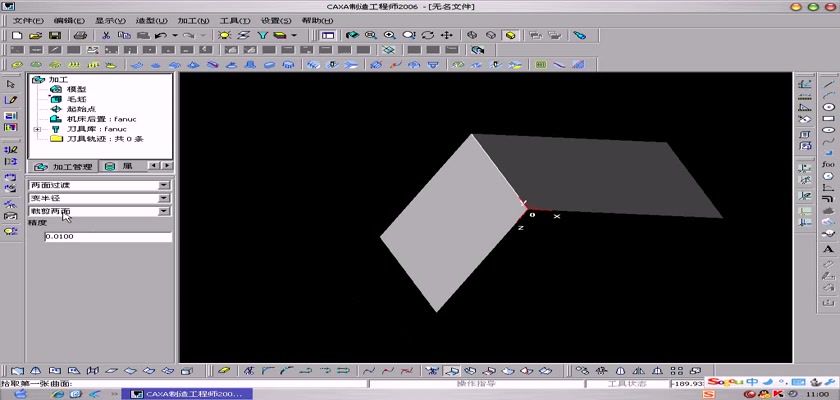Click the f(x) formula curve tool
The width and height of the screenshot is (840, 400).
[828, 164]
